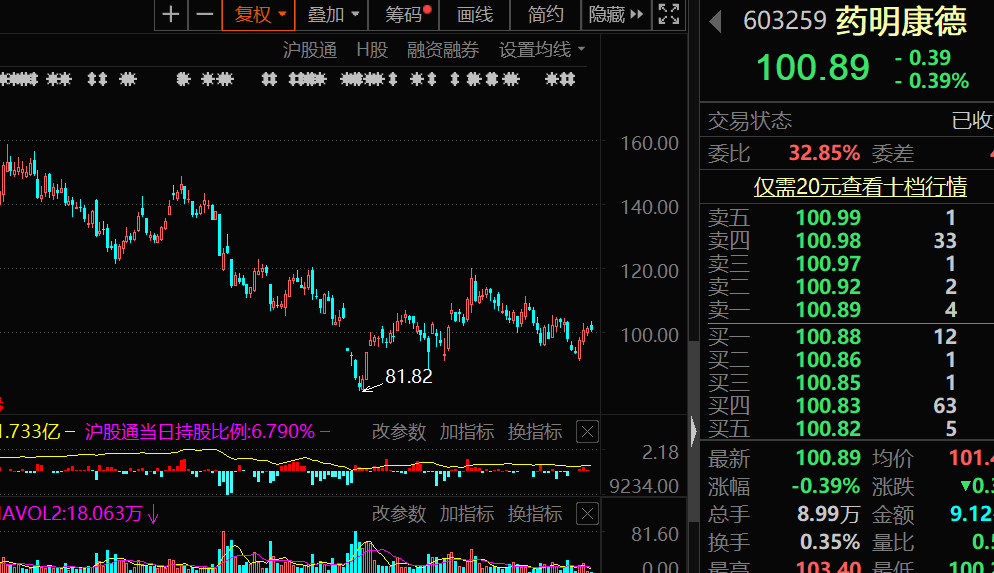The width and height of the screenshot is (994, 573).
Task: Click 换指标 in the 沪股通 sub-panel
Action: click(x=535, y=432)
